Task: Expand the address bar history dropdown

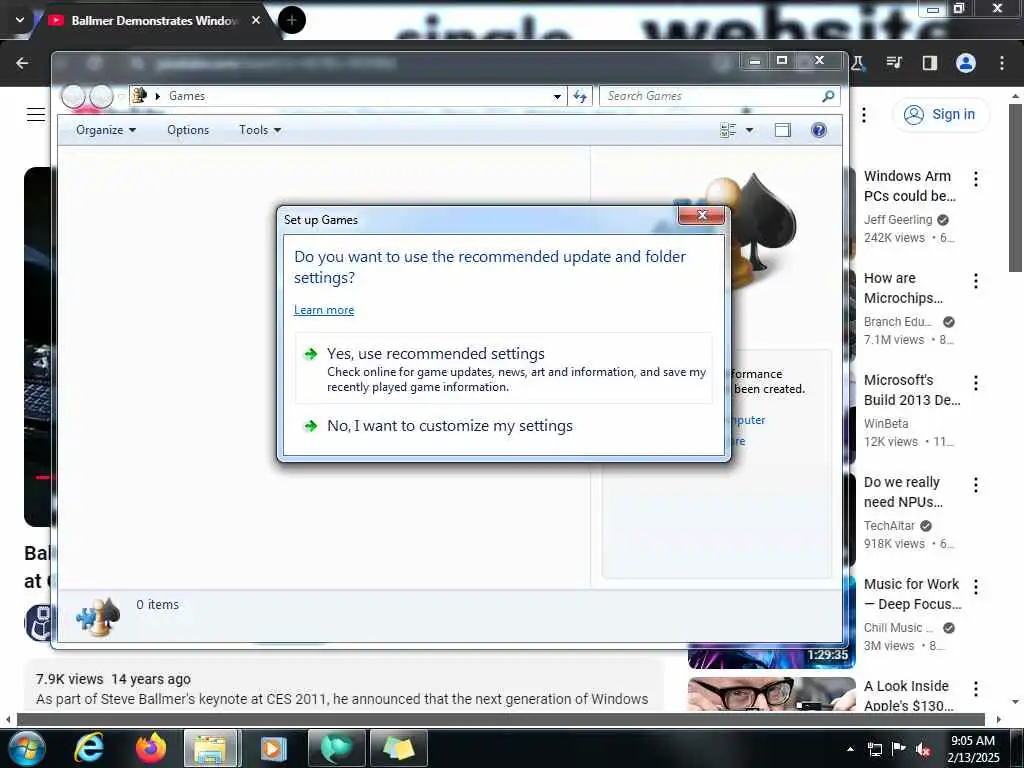Action: tap(557, 96)
